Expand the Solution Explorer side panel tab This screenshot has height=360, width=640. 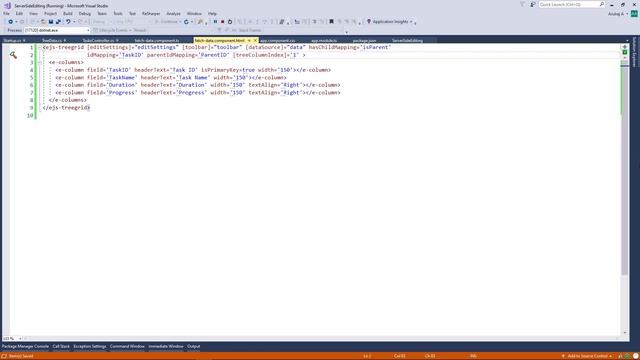click(x=635, y=52)
